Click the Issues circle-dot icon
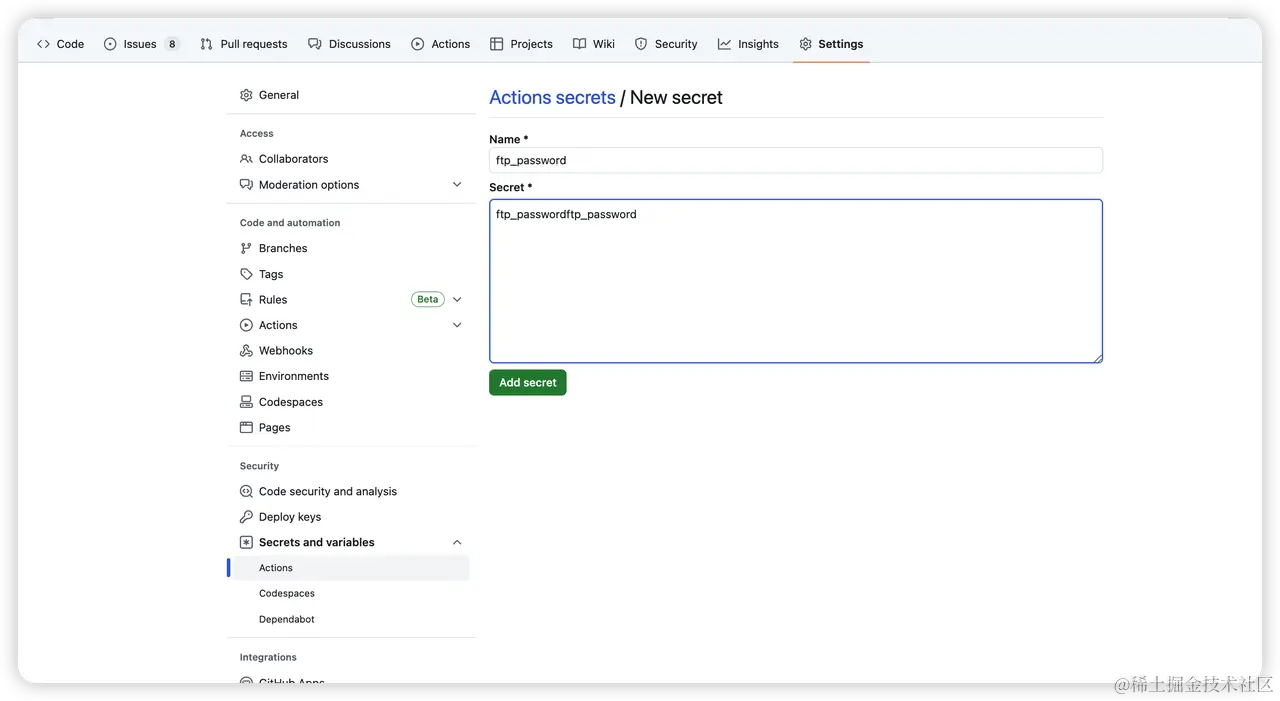The height and width of the screenshot is (701, 1280). click(110, 44)
